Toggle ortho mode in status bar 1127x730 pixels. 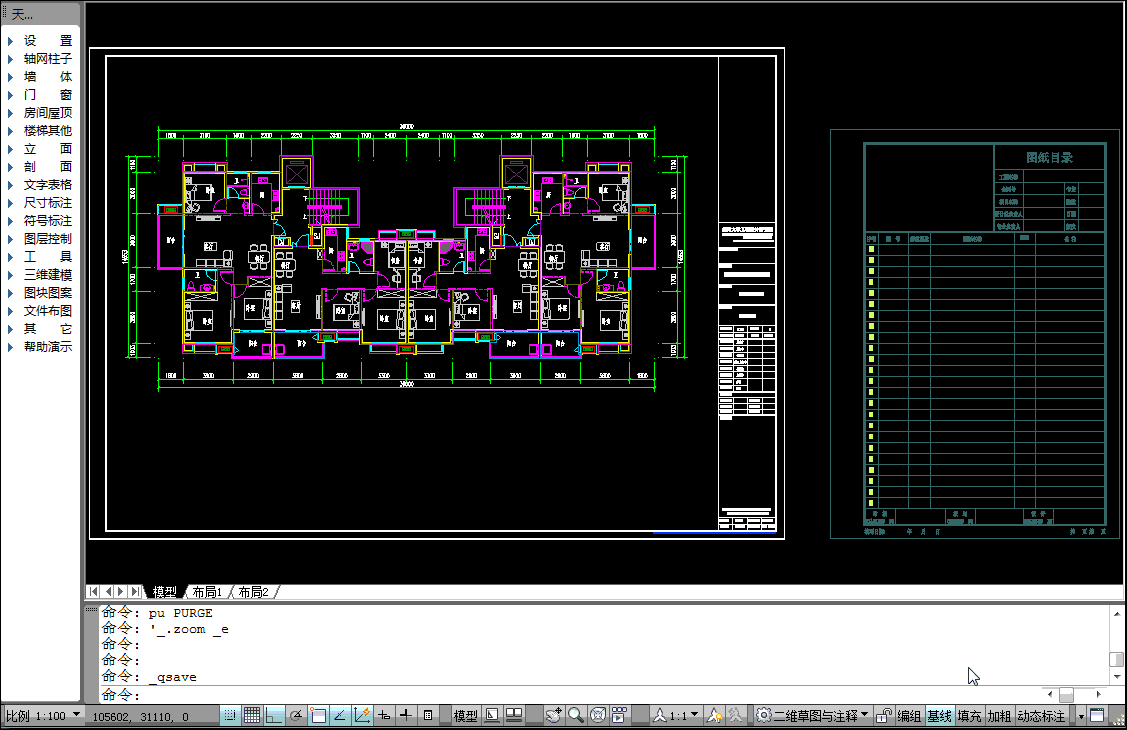click(x=274, y=715)
